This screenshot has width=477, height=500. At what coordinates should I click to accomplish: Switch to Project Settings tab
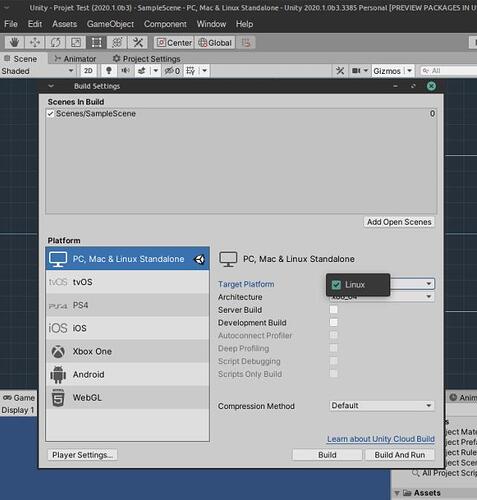tap(147, 59)
